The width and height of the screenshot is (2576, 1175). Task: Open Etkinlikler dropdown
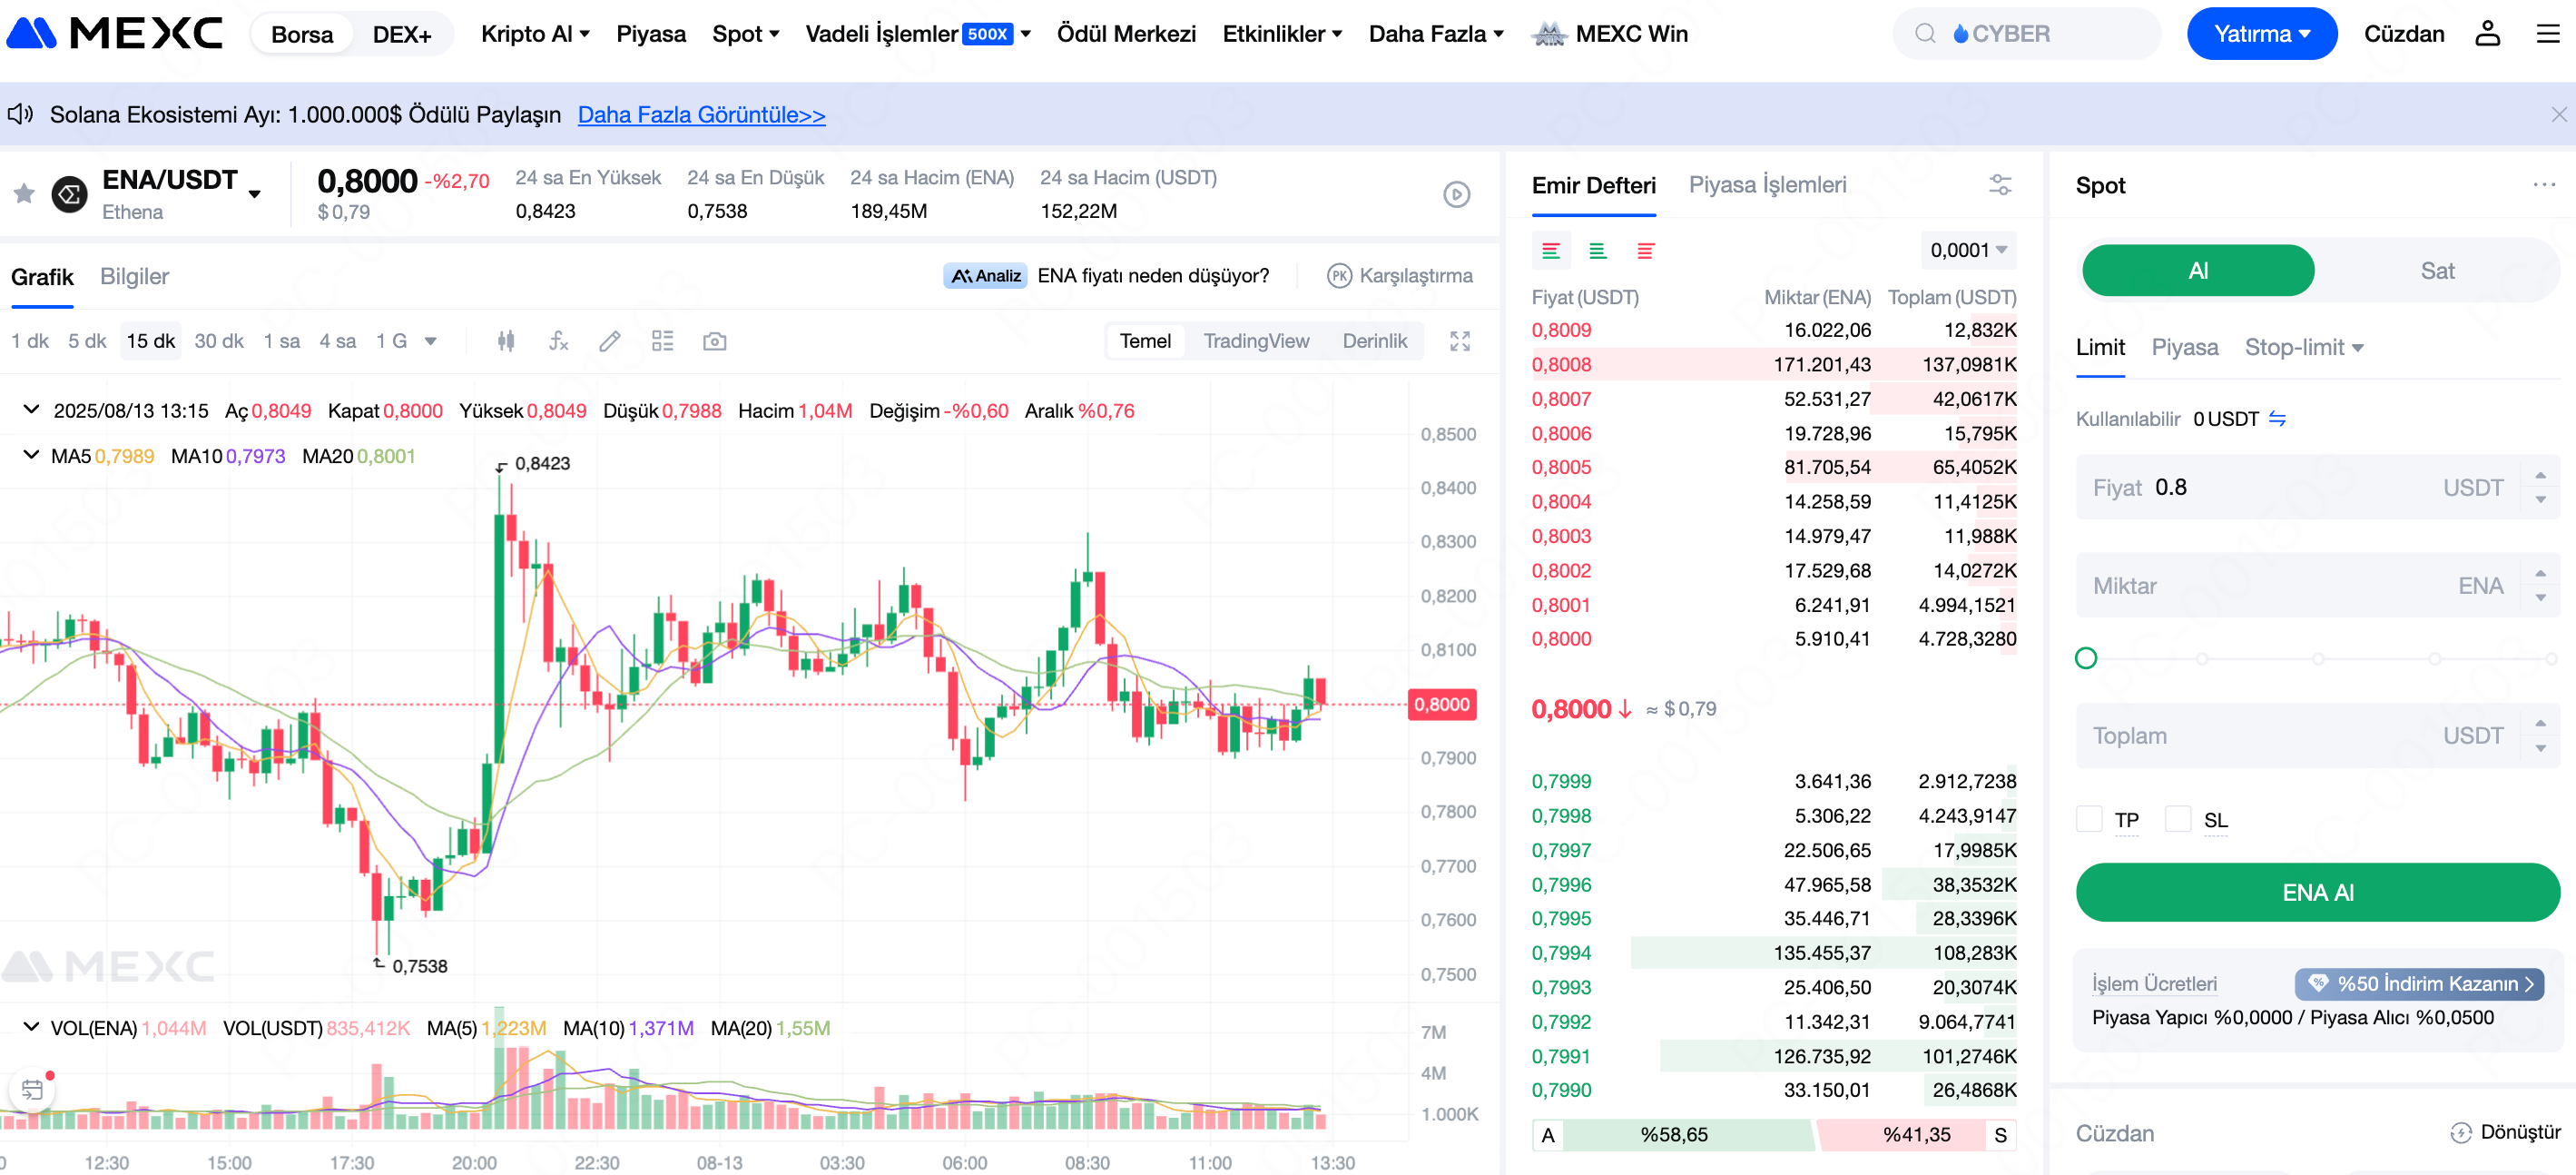(1281, 34)
